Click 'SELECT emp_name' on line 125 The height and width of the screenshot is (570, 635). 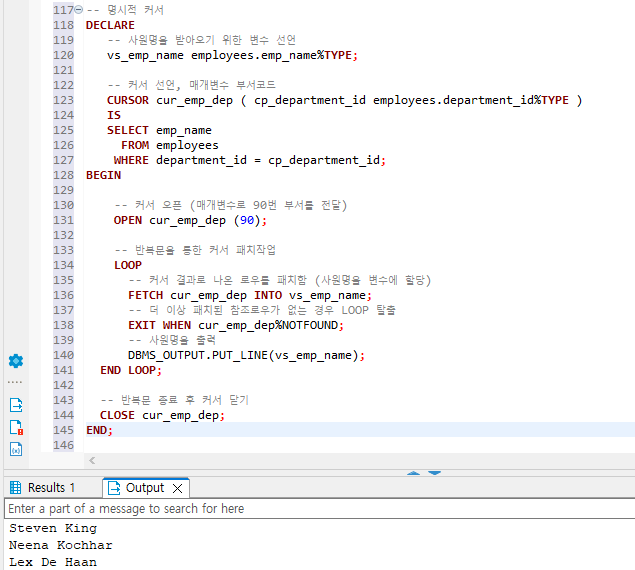[159, 130]
